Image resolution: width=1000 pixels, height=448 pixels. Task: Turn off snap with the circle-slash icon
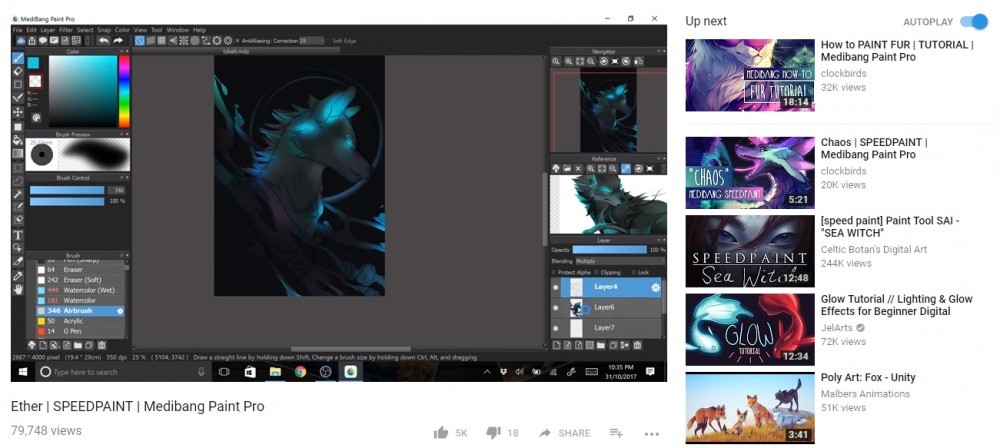(x=140, y=40)
